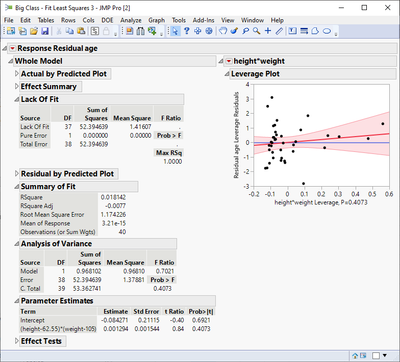Click the Observations value 40
Screen dimensions: 400x362
pos(122,232)
